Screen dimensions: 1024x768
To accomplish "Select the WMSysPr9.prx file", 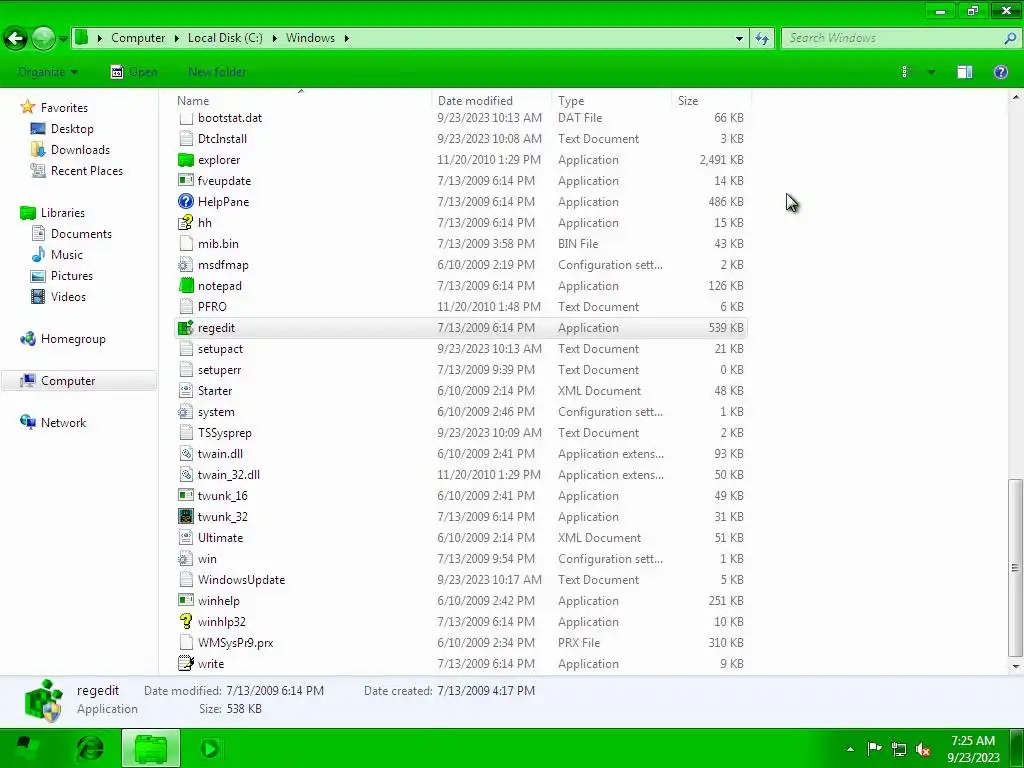I will tap(461, 643).
